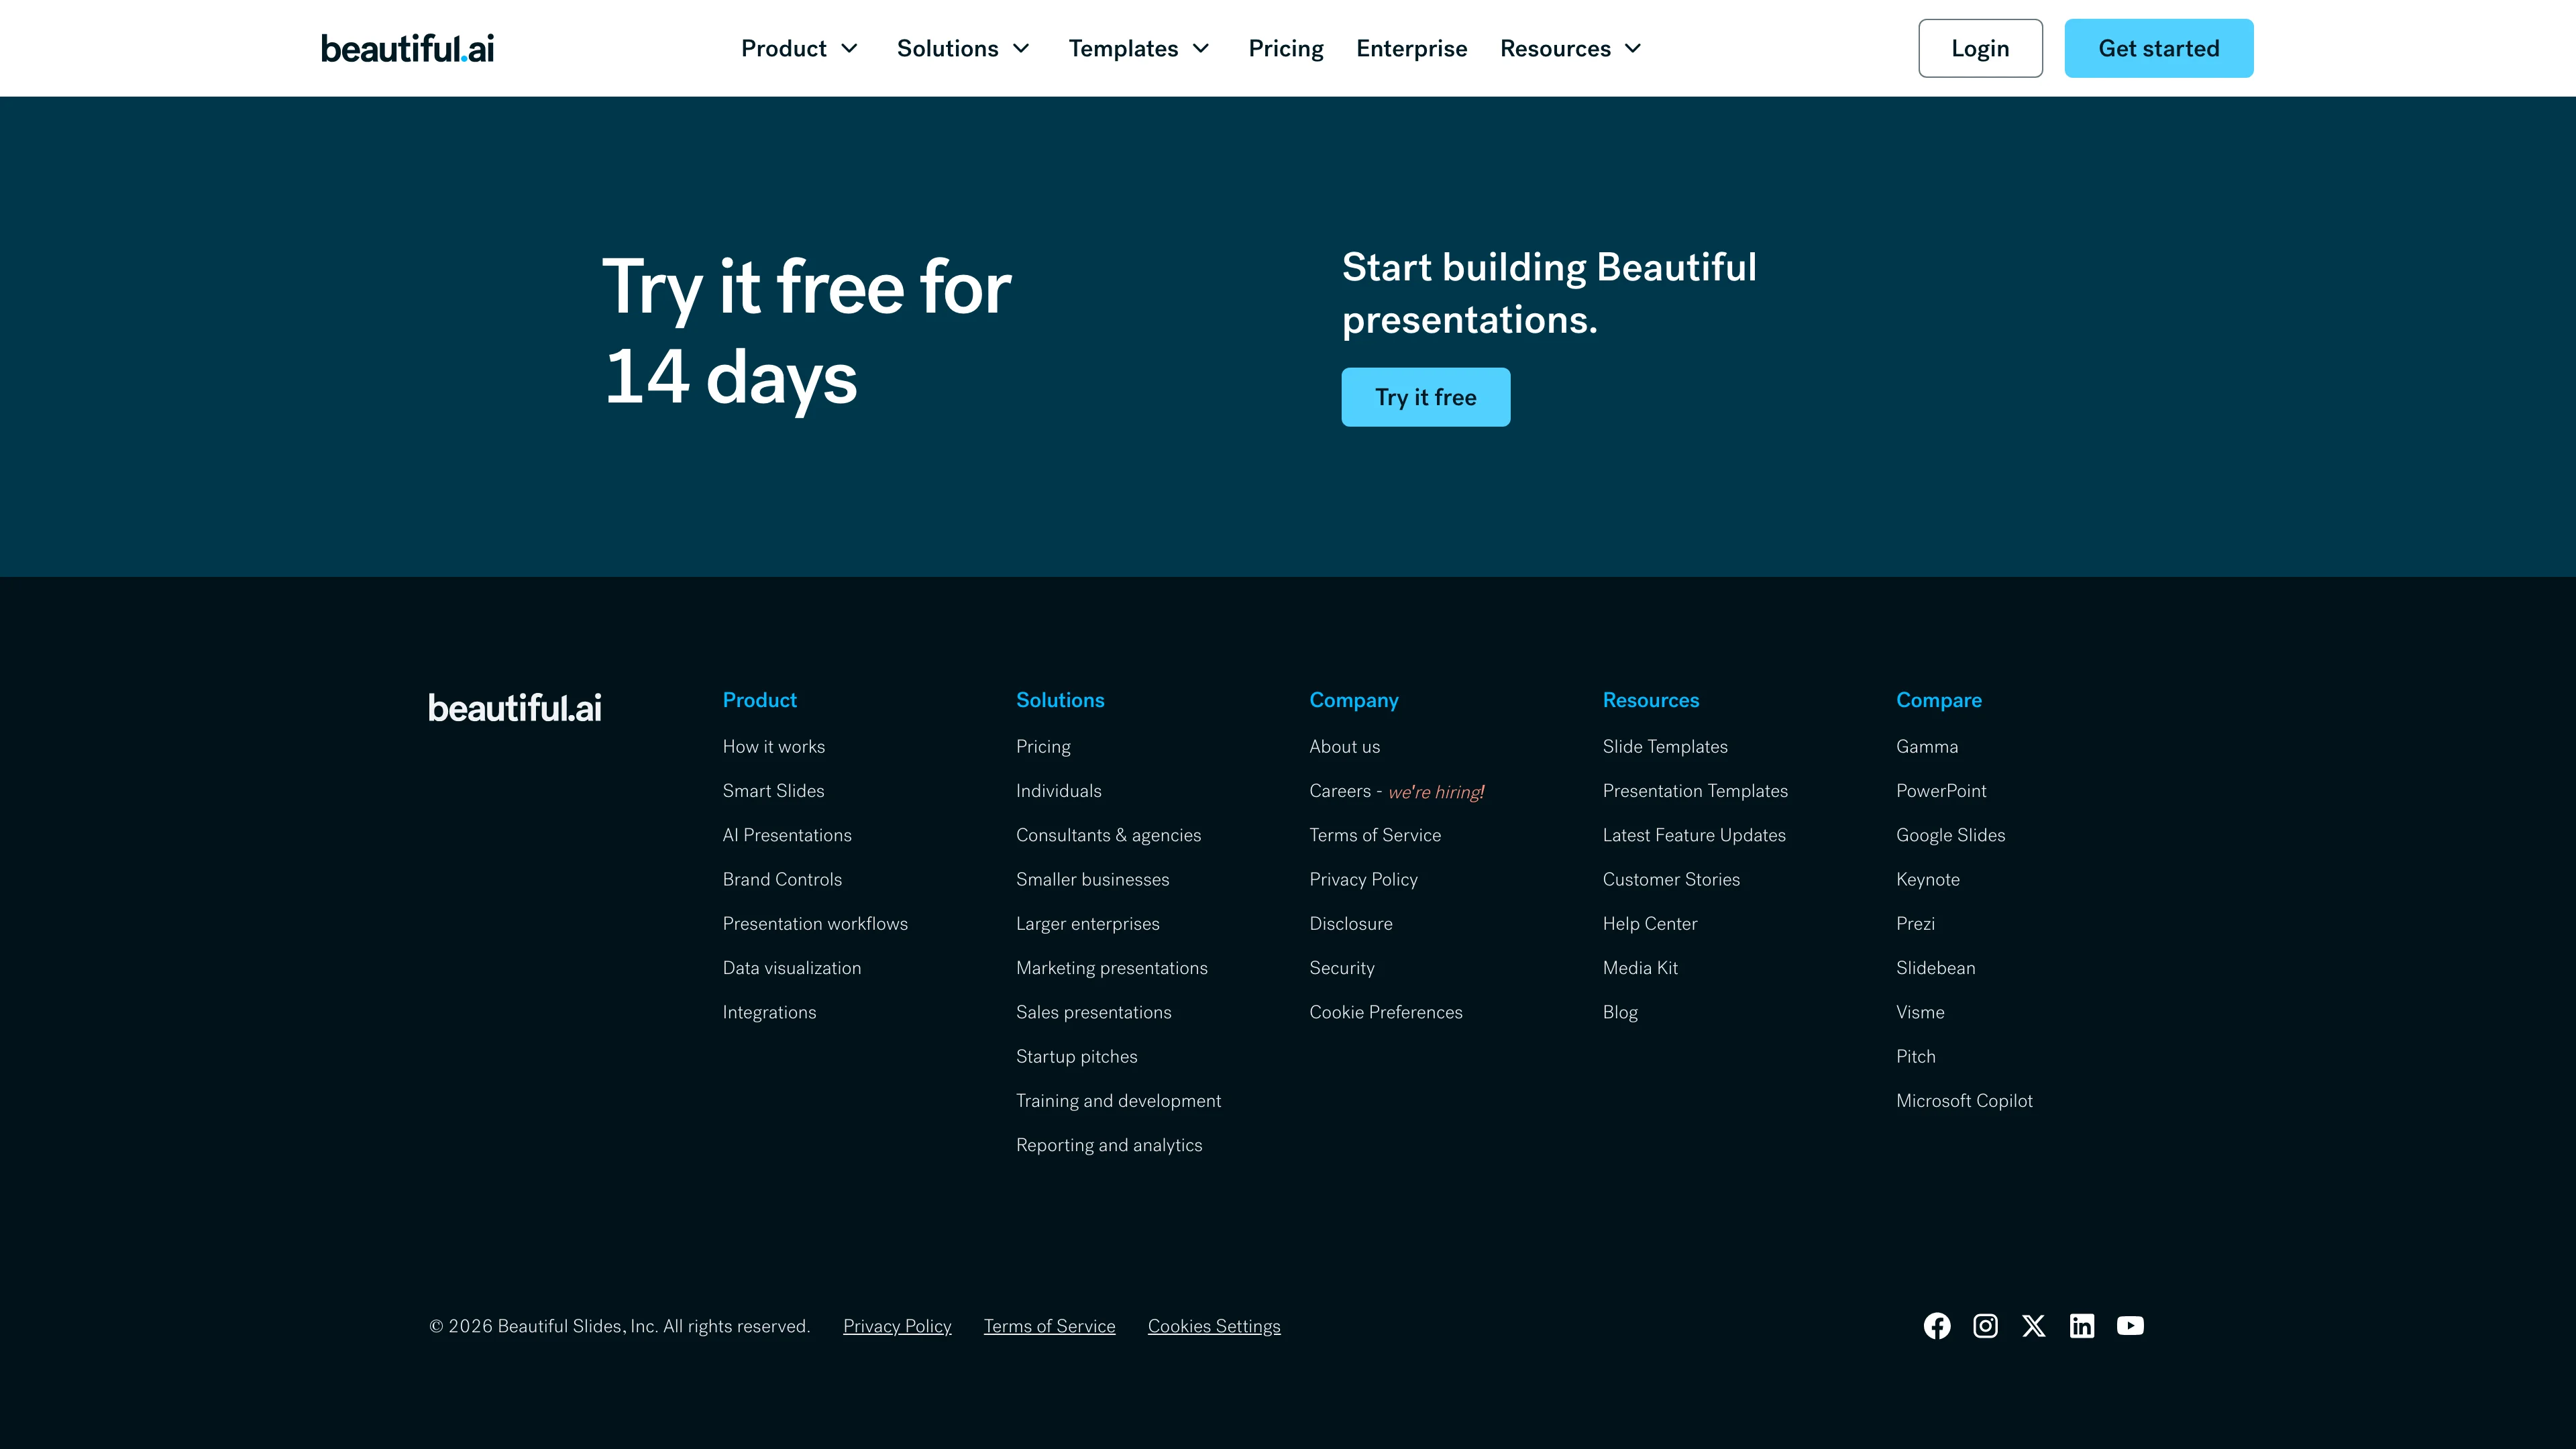Compare with Visme link

tap(1920, 1013)
